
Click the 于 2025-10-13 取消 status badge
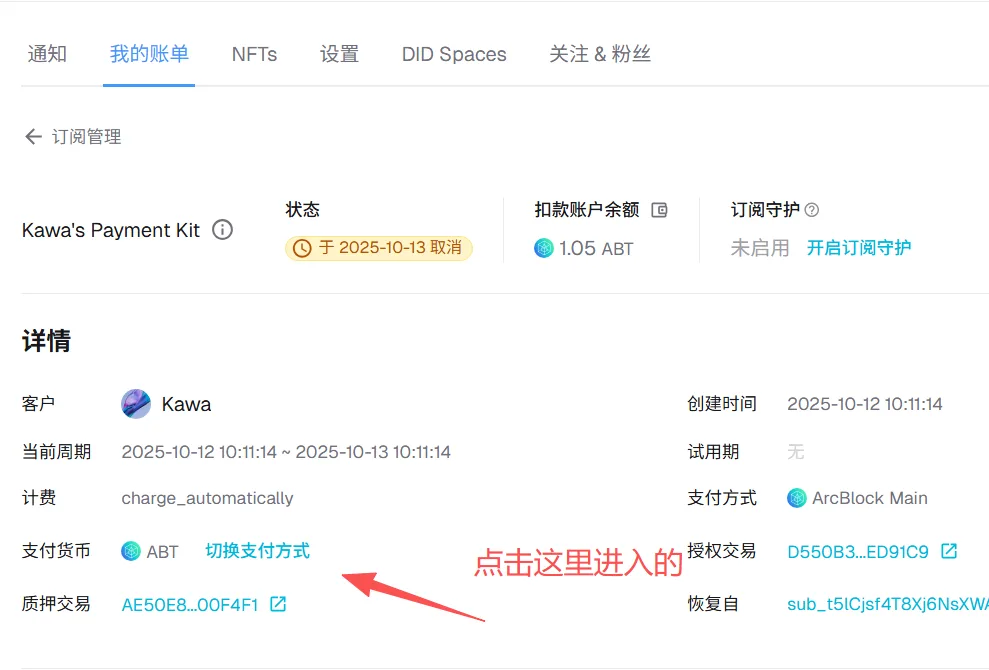(x=378, y=248)
